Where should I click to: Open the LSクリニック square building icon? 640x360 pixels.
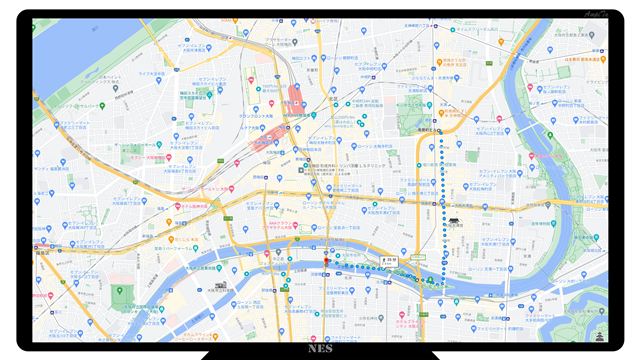coord(301,170)
